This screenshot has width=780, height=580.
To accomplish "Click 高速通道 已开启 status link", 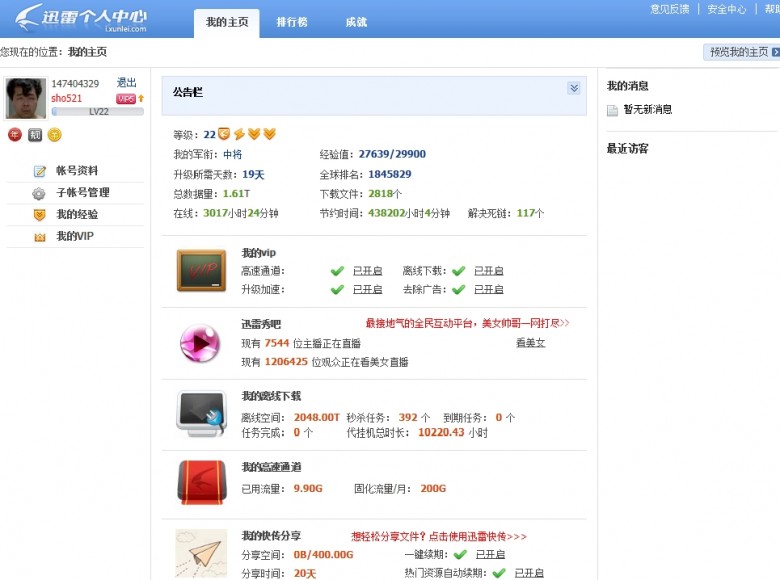I will (368, 271).
